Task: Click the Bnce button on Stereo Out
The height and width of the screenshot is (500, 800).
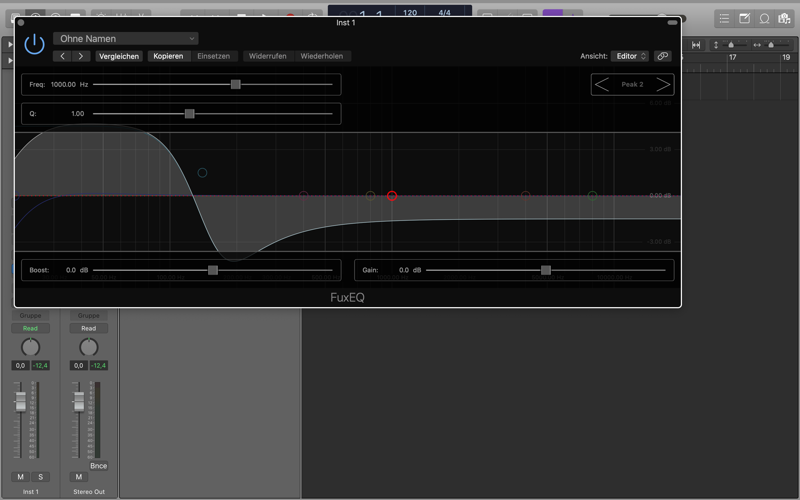Action: (x=98, y=466)
